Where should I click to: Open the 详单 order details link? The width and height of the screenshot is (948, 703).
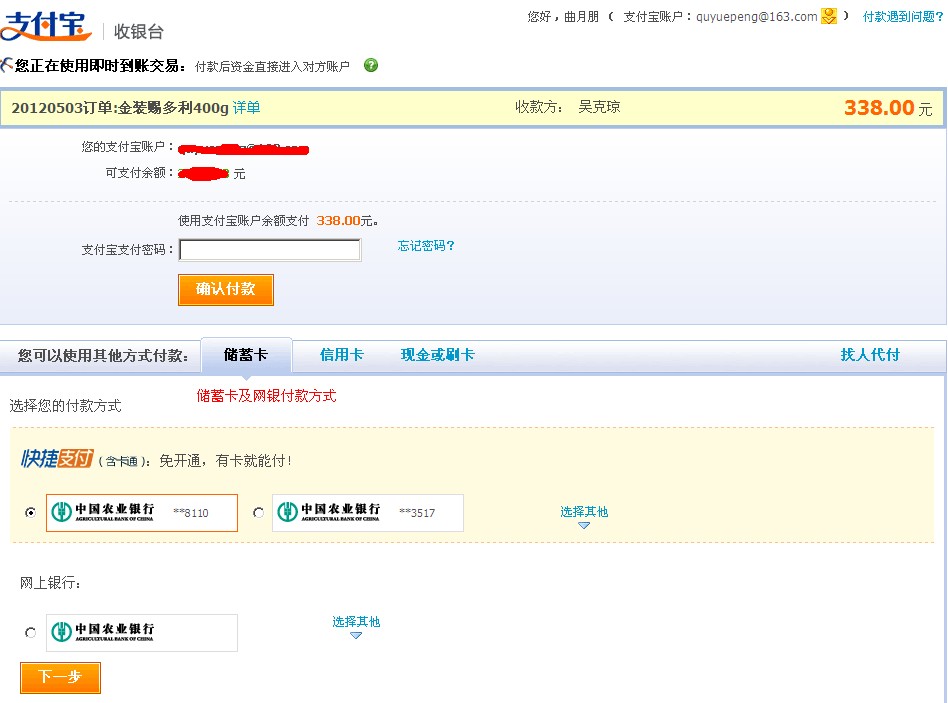point(246,108)
